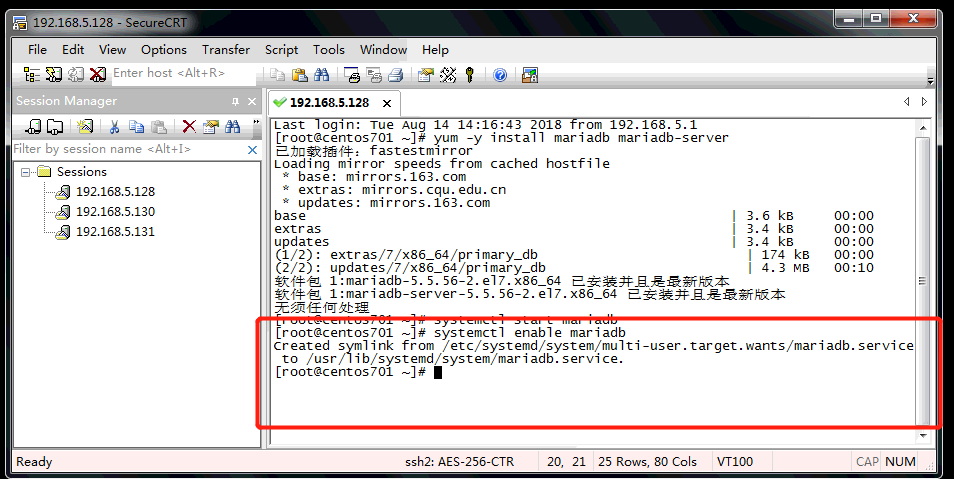Click the blue Help question-mark icon
This screenshot has height=479, width=954.
click(500, 75)
